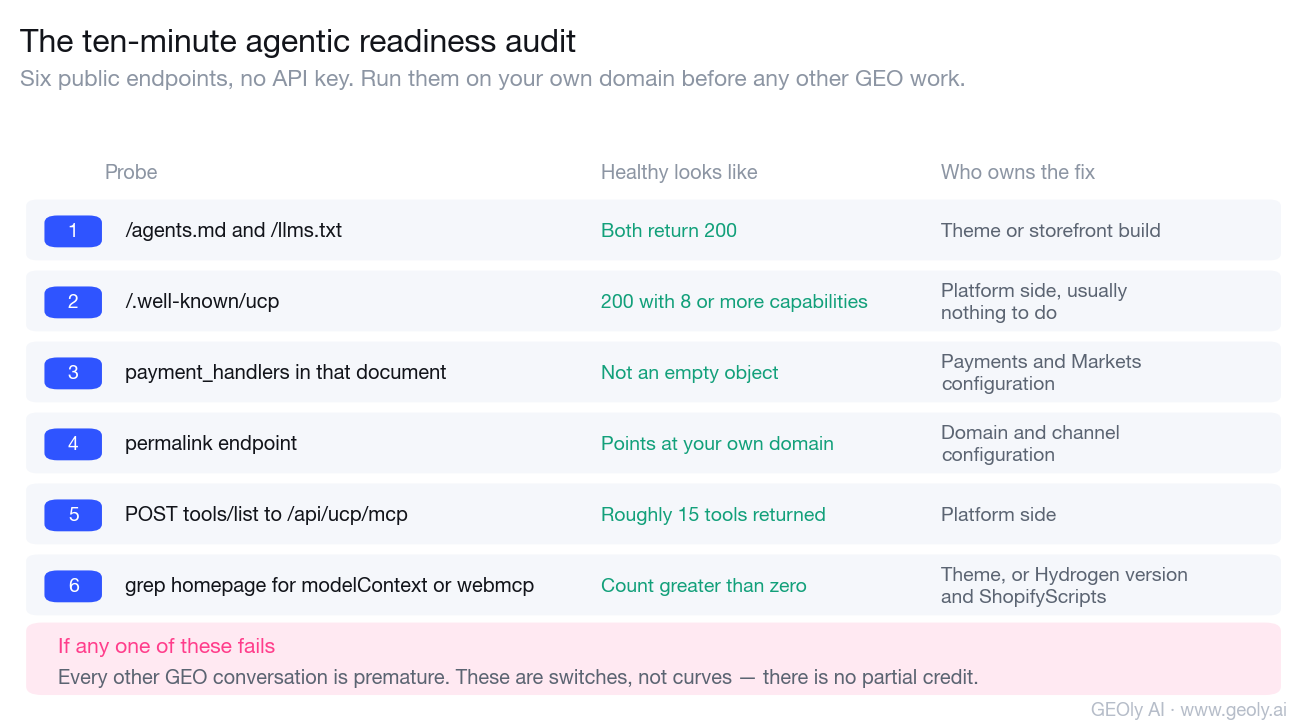The width and height of the screenshot is (1307, 724).
Task: Click "Points at your own domain"
Action: coord(717,443)
